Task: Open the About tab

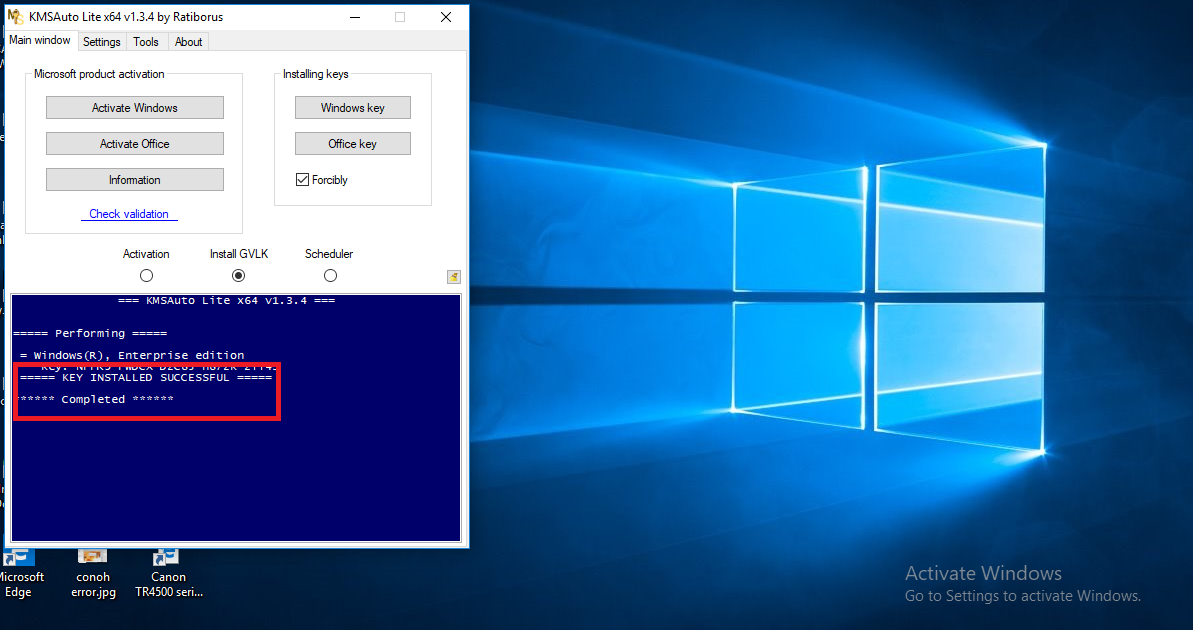Action: tap(188, 42)
